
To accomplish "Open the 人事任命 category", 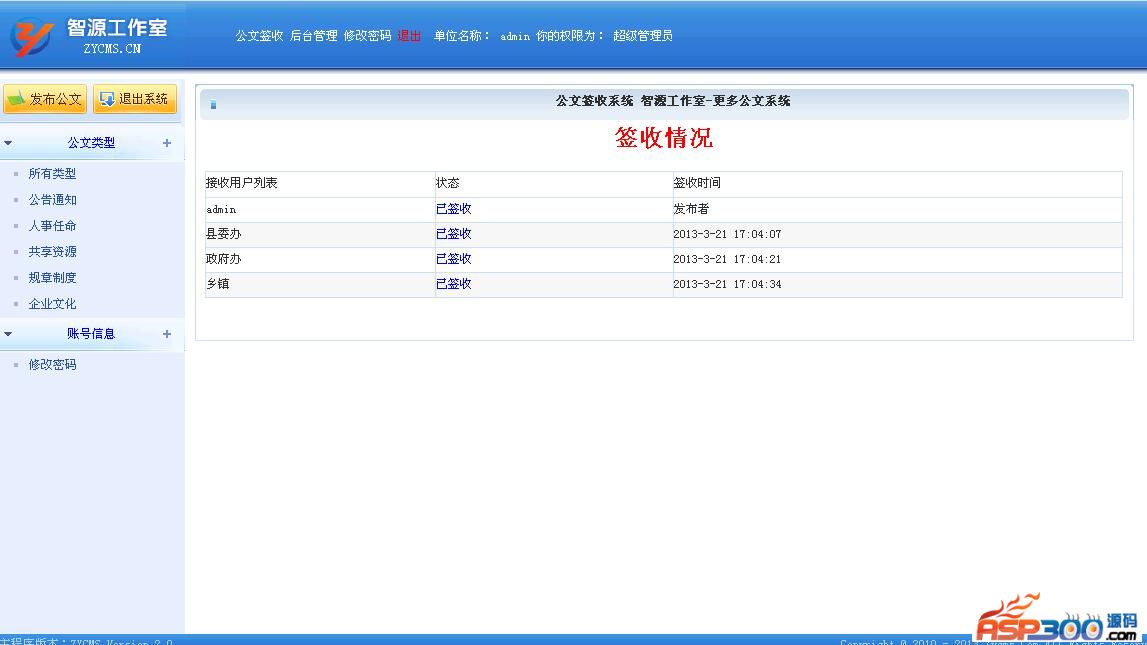I will 52,226.
